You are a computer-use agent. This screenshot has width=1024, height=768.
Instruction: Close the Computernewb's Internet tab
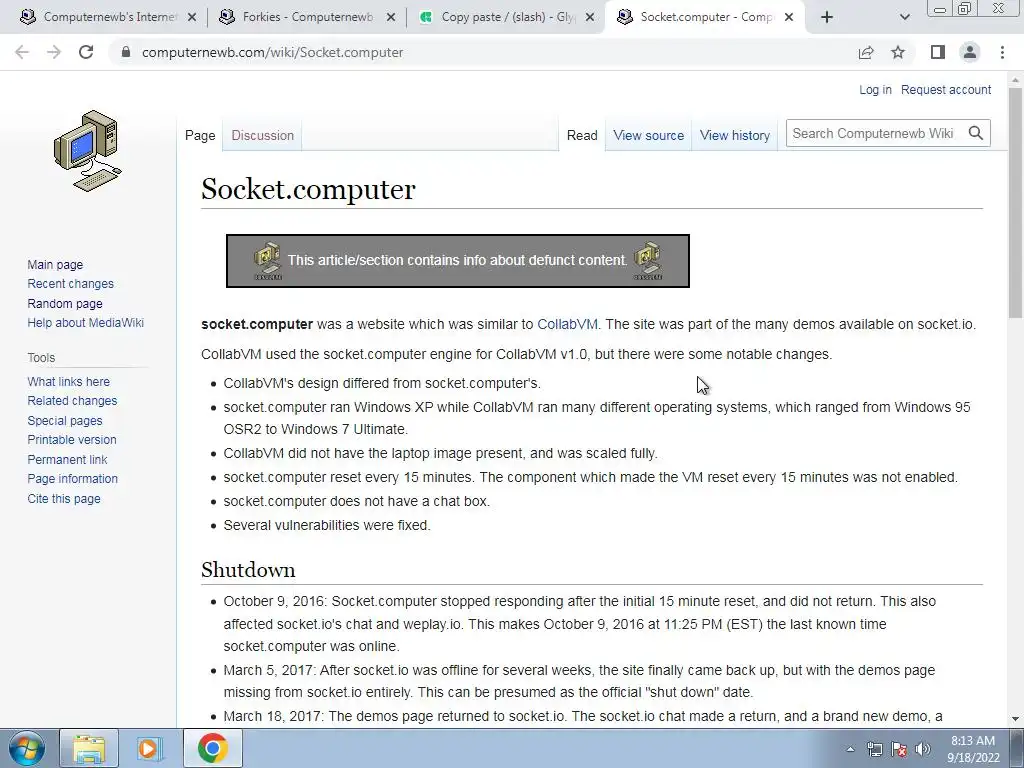click(192, 17)
